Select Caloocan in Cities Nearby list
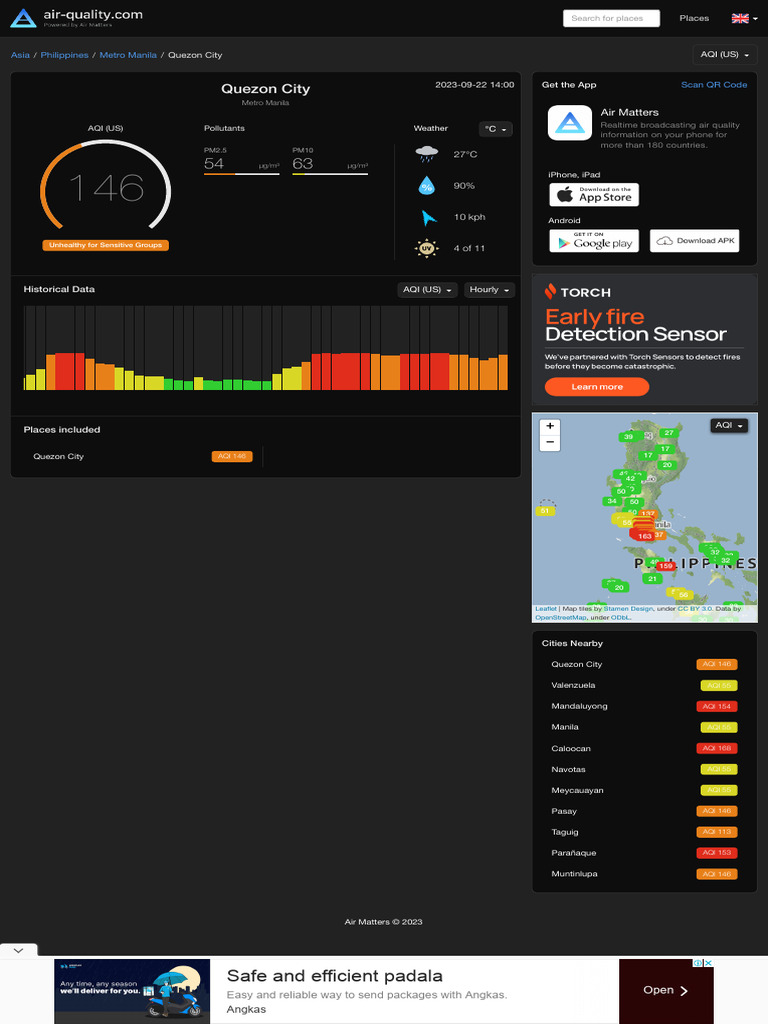The image size is (768, 1024). click(571, 748)
